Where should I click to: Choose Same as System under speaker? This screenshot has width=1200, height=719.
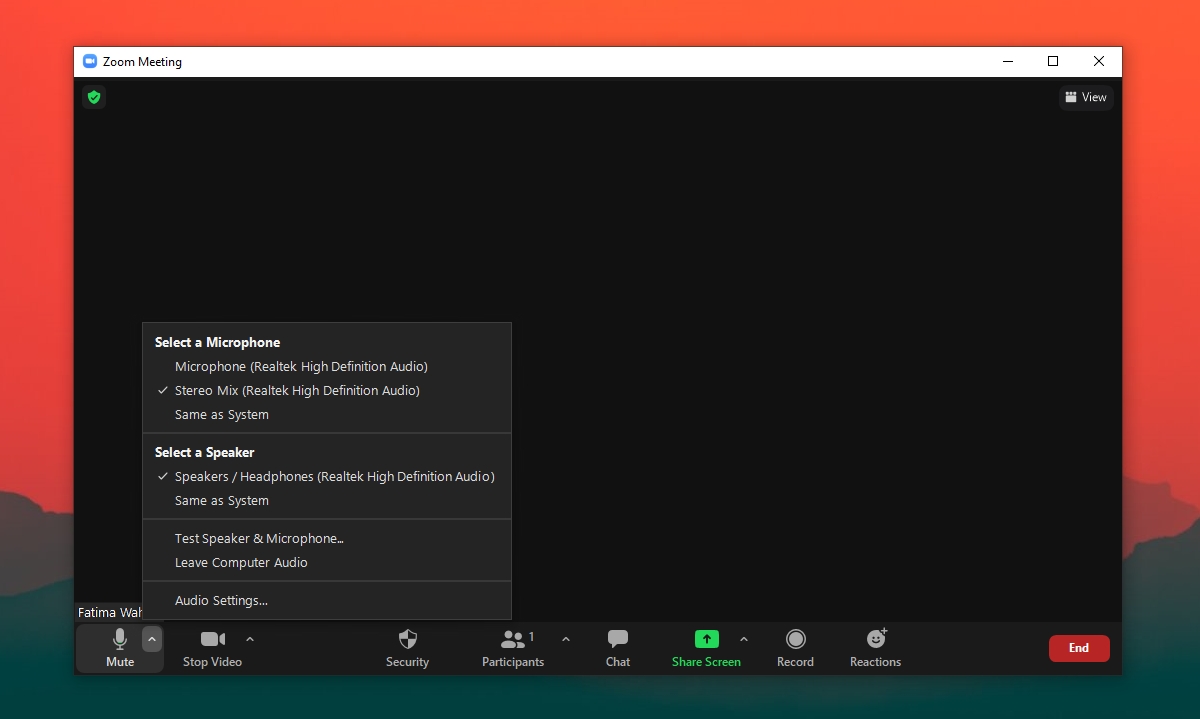[x=327, y=500]
